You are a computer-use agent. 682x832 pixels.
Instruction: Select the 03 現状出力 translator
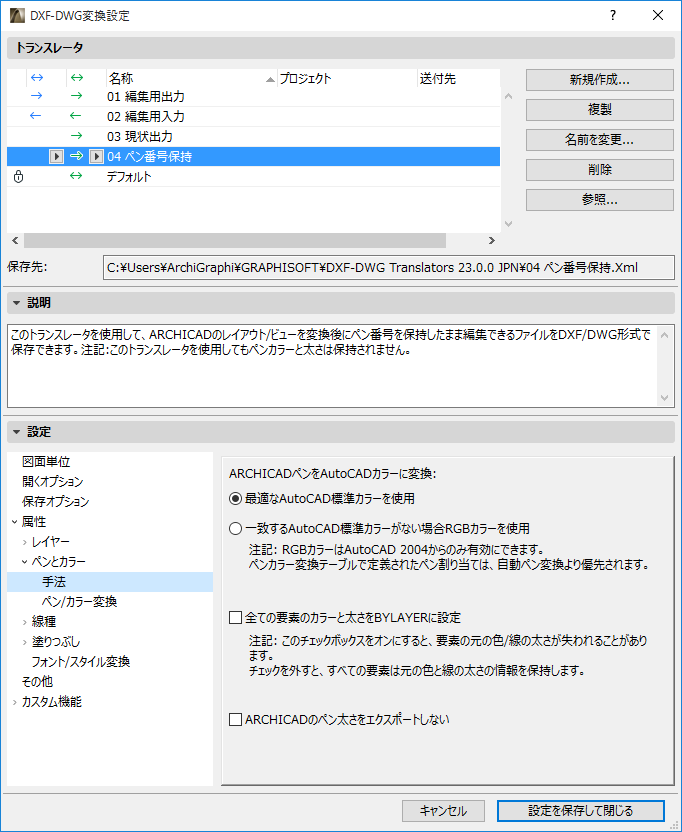tap(254, 136)
